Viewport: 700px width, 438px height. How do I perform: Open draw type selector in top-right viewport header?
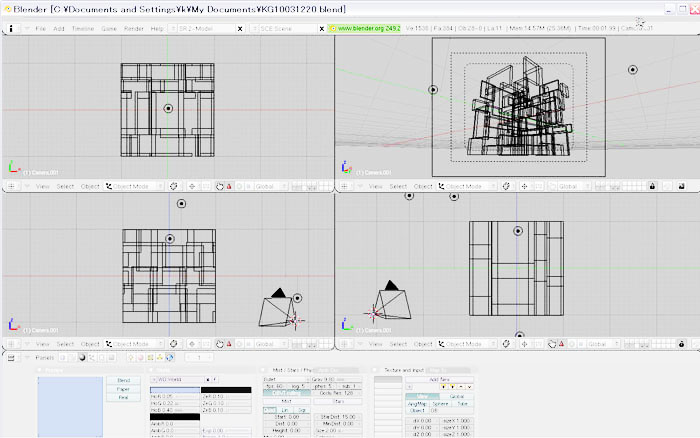click(506, 186)
